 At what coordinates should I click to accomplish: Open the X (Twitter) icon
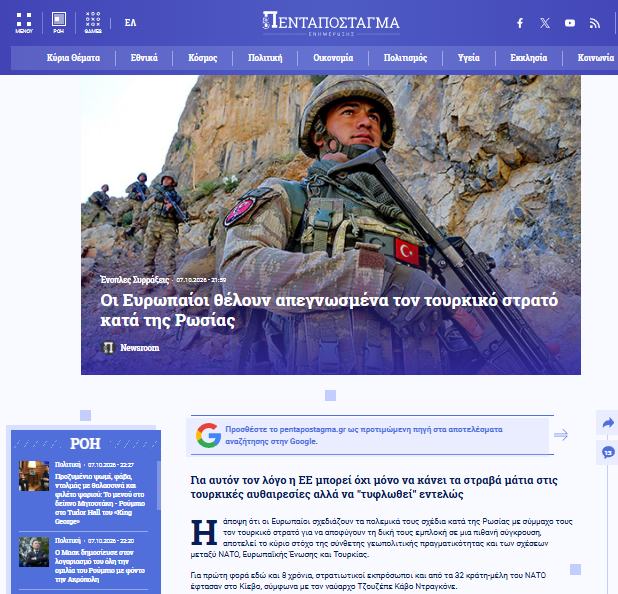click(x=545, y=23)
